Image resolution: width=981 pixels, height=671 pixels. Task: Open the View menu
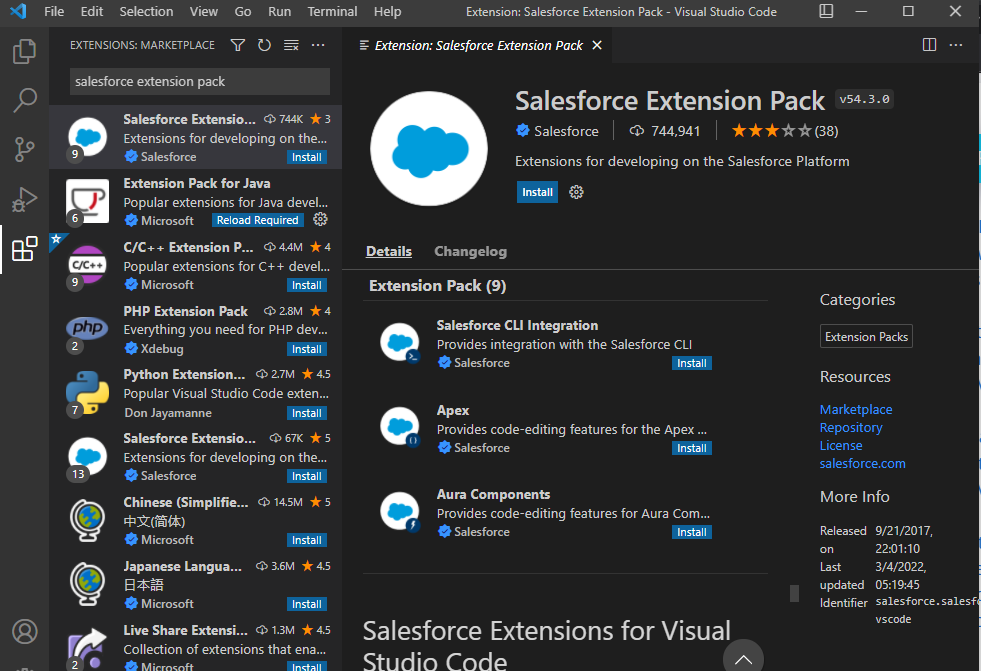click(204, 11)
